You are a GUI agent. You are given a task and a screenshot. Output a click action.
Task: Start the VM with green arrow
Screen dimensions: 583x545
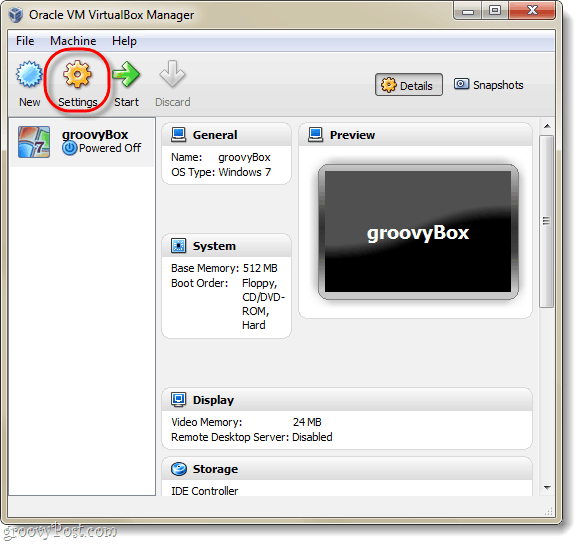[126, 74]
